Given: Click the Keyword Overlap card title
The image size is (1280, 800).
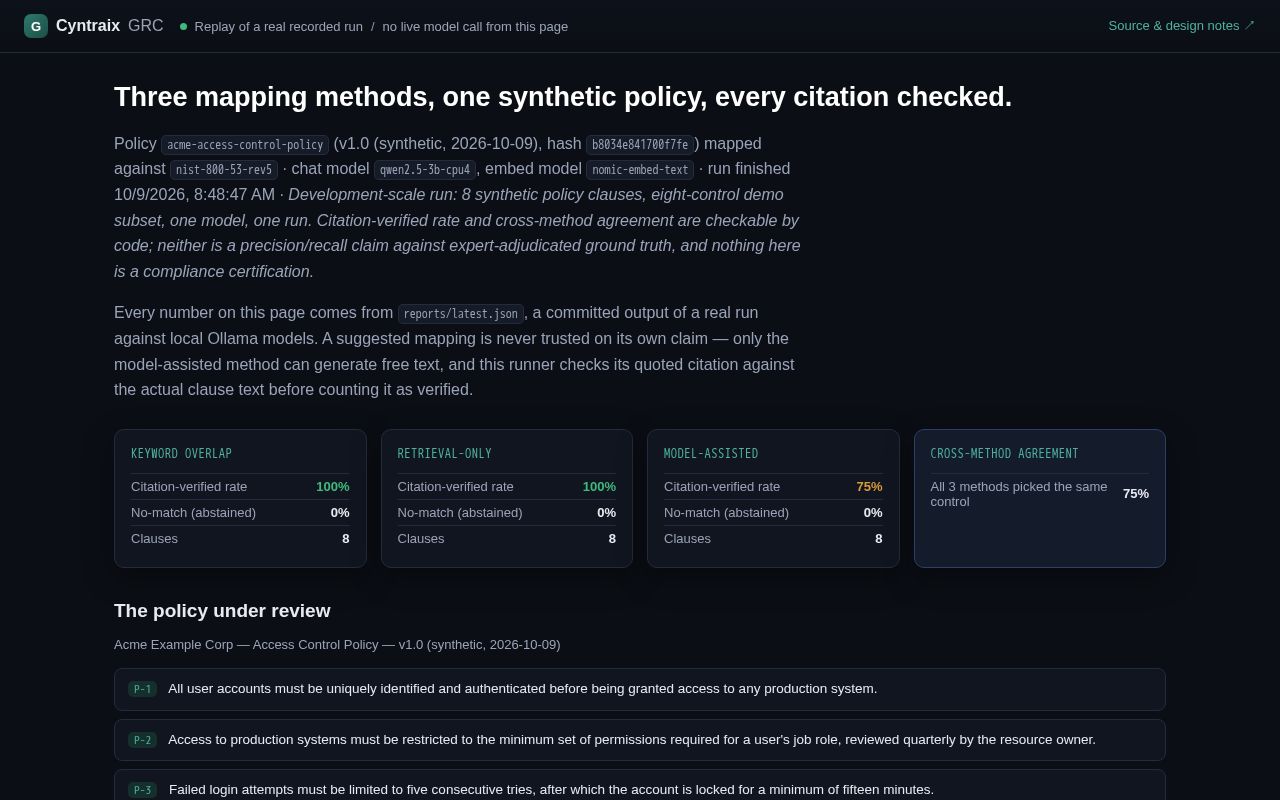Looking at the screenshot, I should click(x=181, y=454).
